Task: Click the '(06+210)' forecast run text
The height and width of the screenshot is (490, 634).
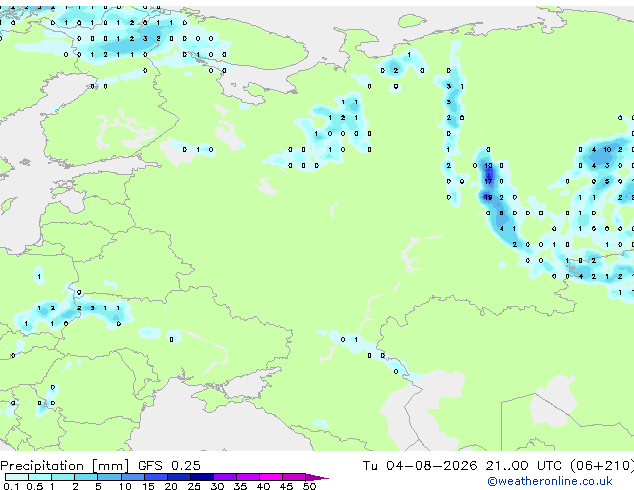Action: pyautogui.click(x=602, y=466)
